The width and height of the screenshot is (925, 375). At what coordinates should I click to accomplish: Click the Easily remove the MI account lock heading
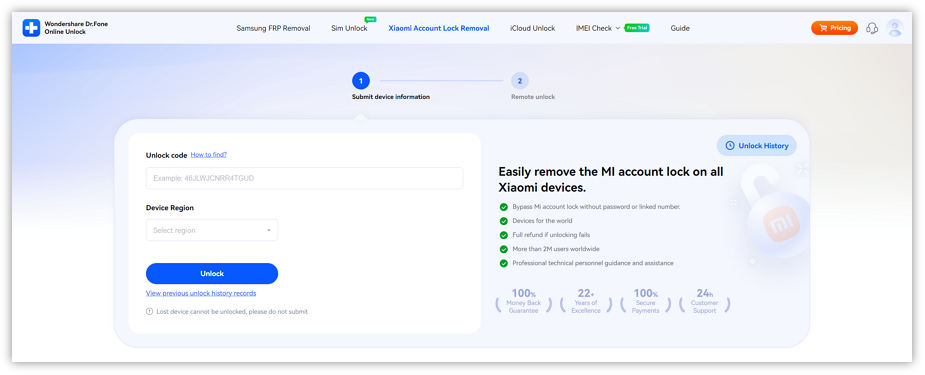pos(611,179)
